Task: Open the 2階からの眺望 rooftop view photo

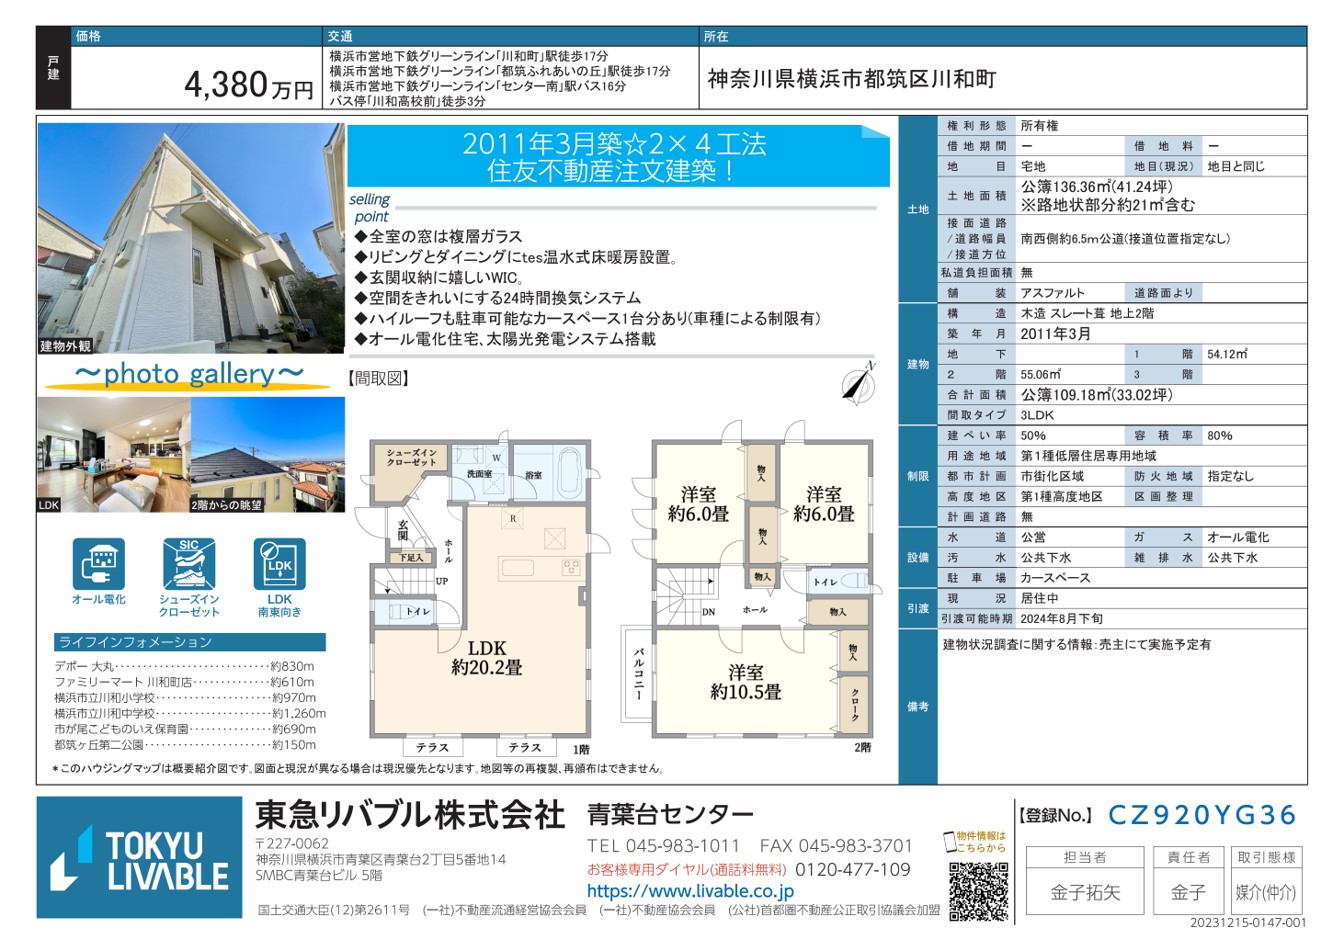Action: click(x=268, y=455)
